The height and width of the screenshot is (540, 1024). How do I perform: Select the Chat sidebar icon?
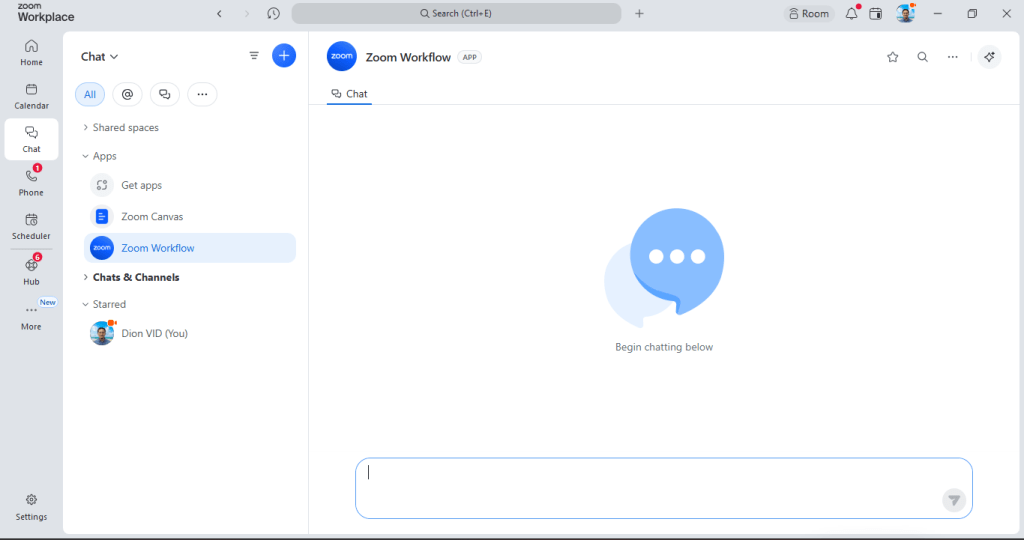(x=31, y=139)
